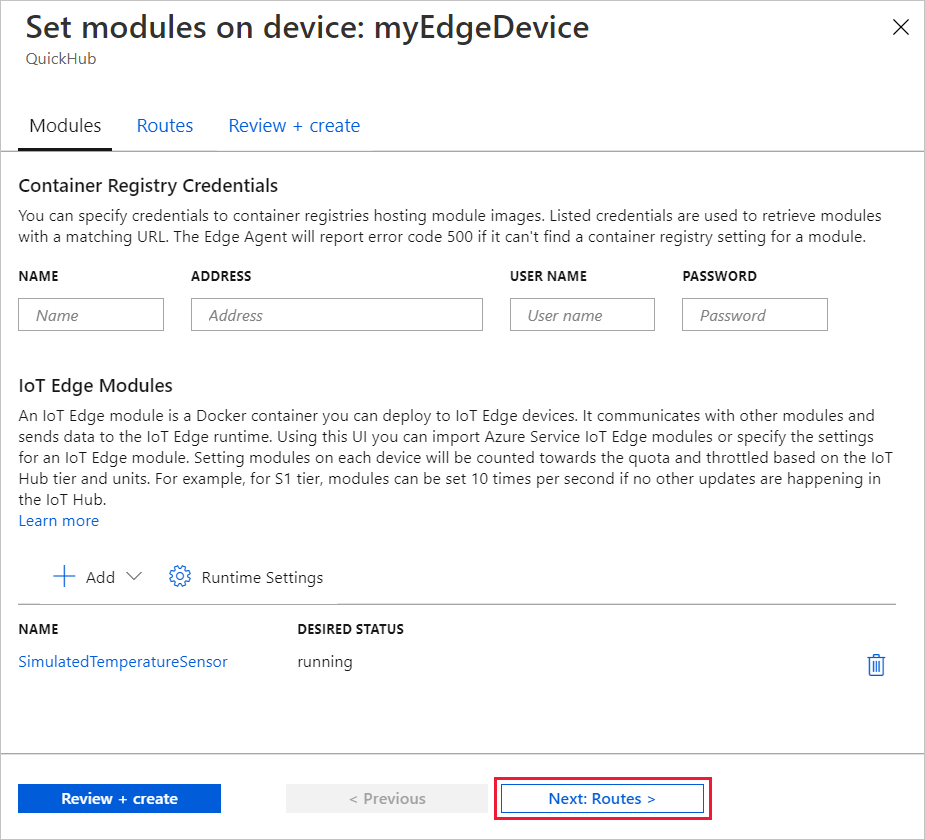Switch to the Review + create tab
Screen dimensions: 925x840
294,125
